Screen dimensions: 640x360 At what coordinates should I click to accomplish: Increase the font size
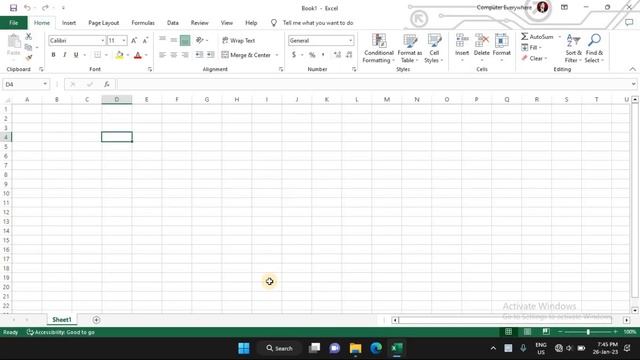point(134,40)
